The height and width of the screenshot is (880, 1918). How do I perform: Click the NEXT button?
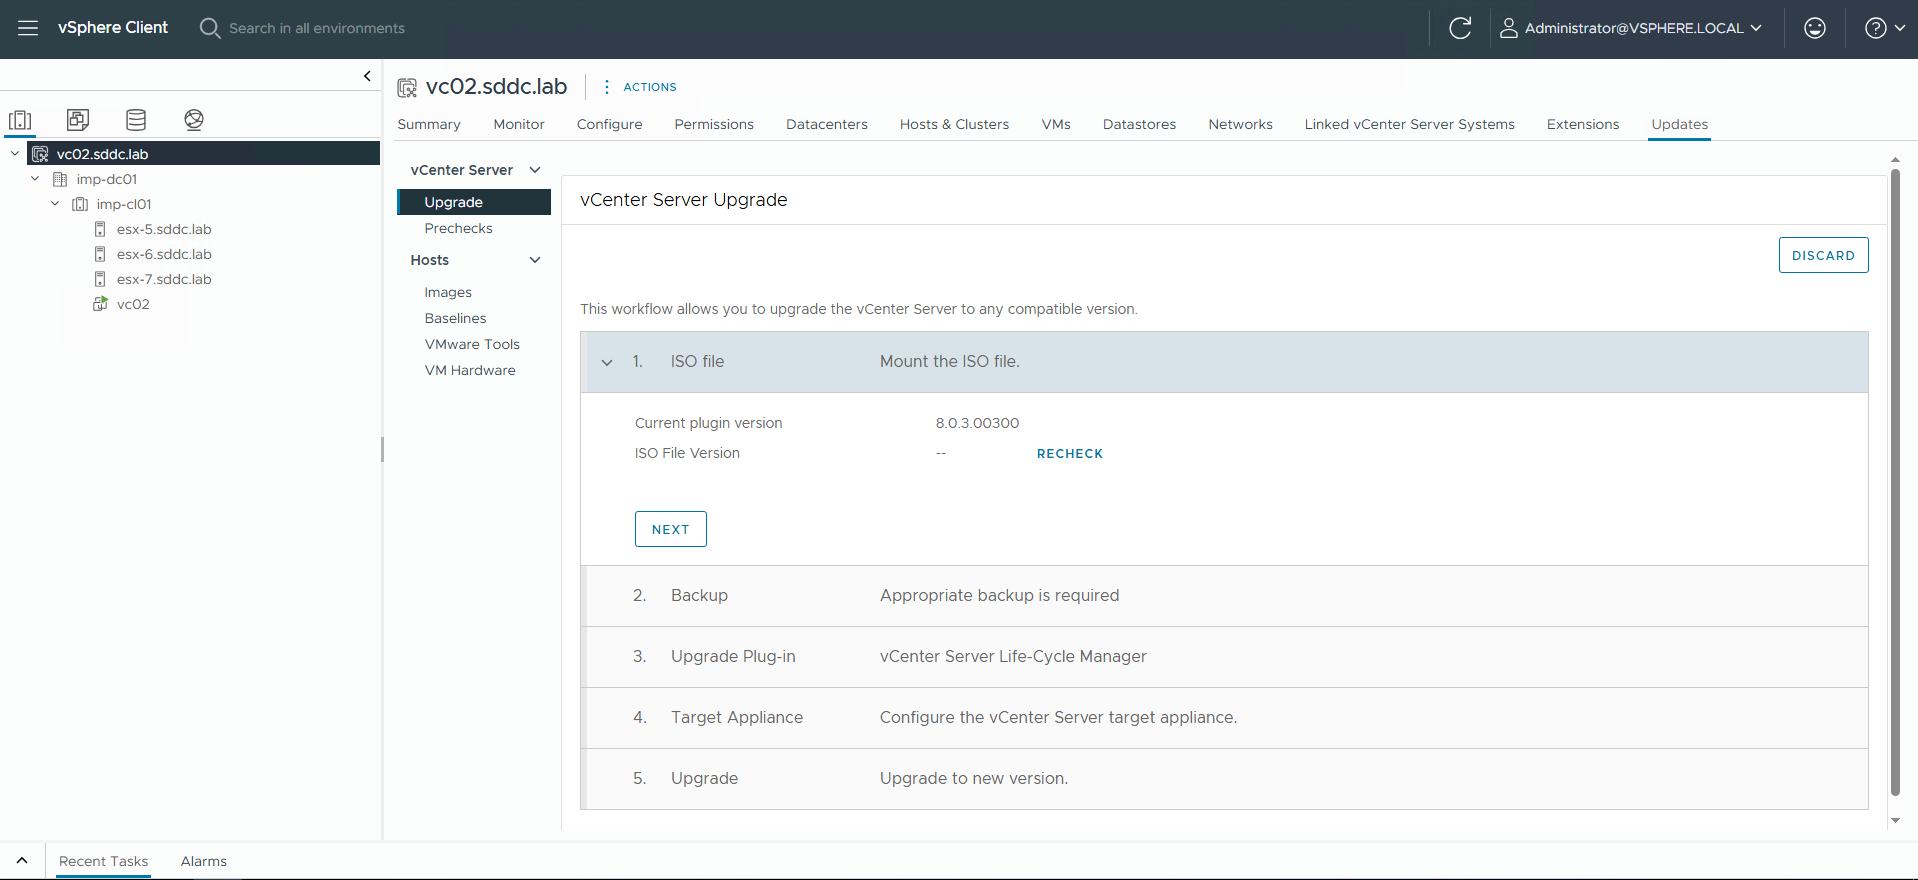coord(670,529)
